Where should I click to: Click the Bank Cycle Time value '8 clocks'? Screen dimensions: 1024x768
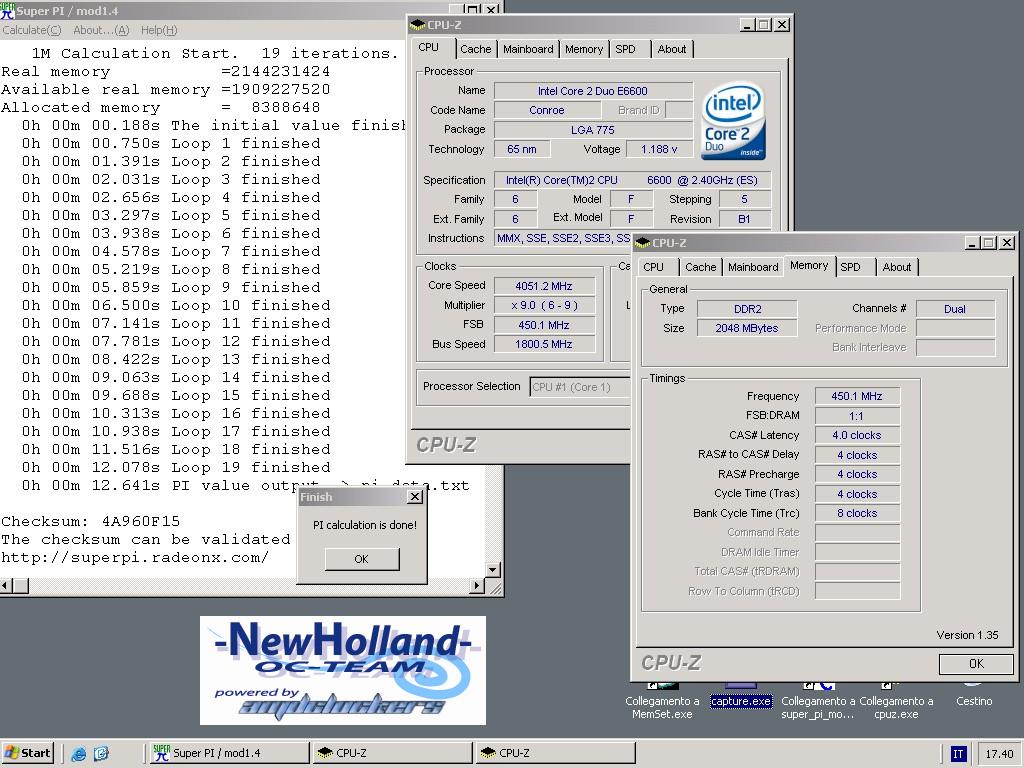pos(857,513)
